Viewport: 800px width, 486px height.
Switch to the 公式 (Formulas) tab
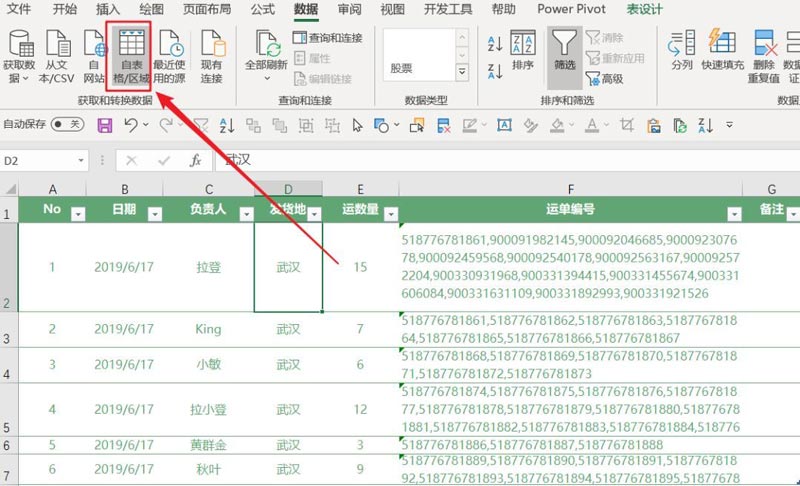263,9
